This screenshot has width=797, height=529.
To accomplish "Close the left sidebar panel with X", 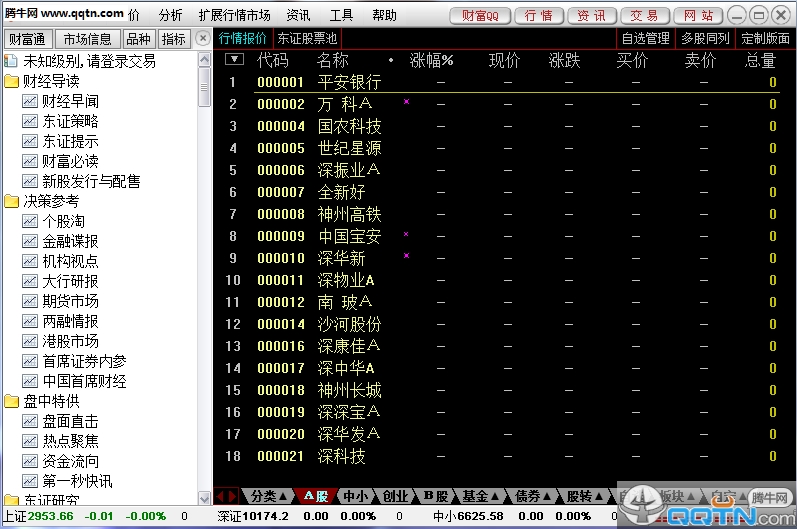I will pyautogui.click(x=203, y=39).
